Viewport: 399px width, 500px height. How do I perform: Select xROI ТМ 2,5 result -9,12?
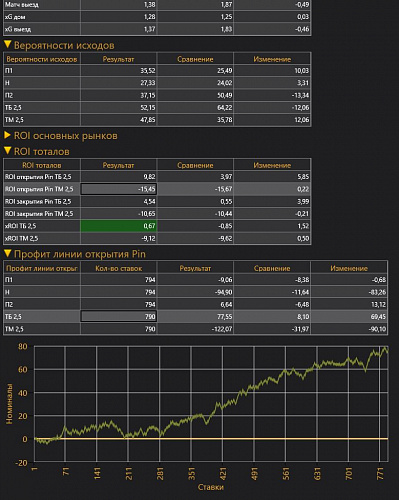coord(118,238)
